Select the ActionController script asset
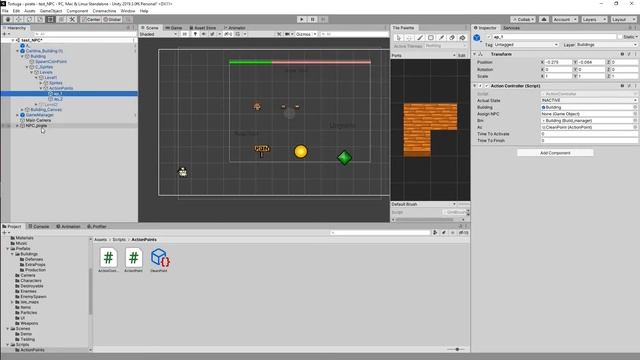 [108, 260]
